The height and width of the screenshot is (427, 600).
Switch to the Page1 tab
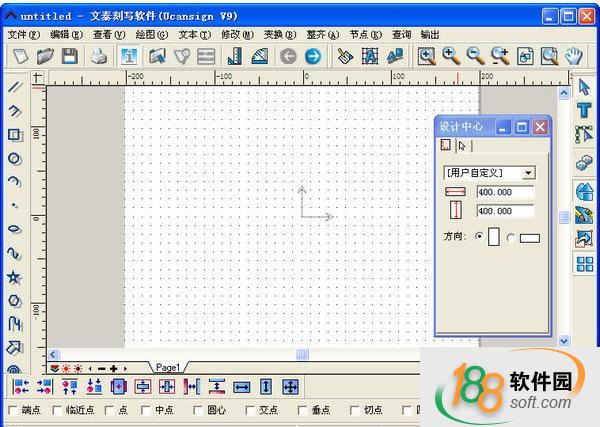[167, 368]
